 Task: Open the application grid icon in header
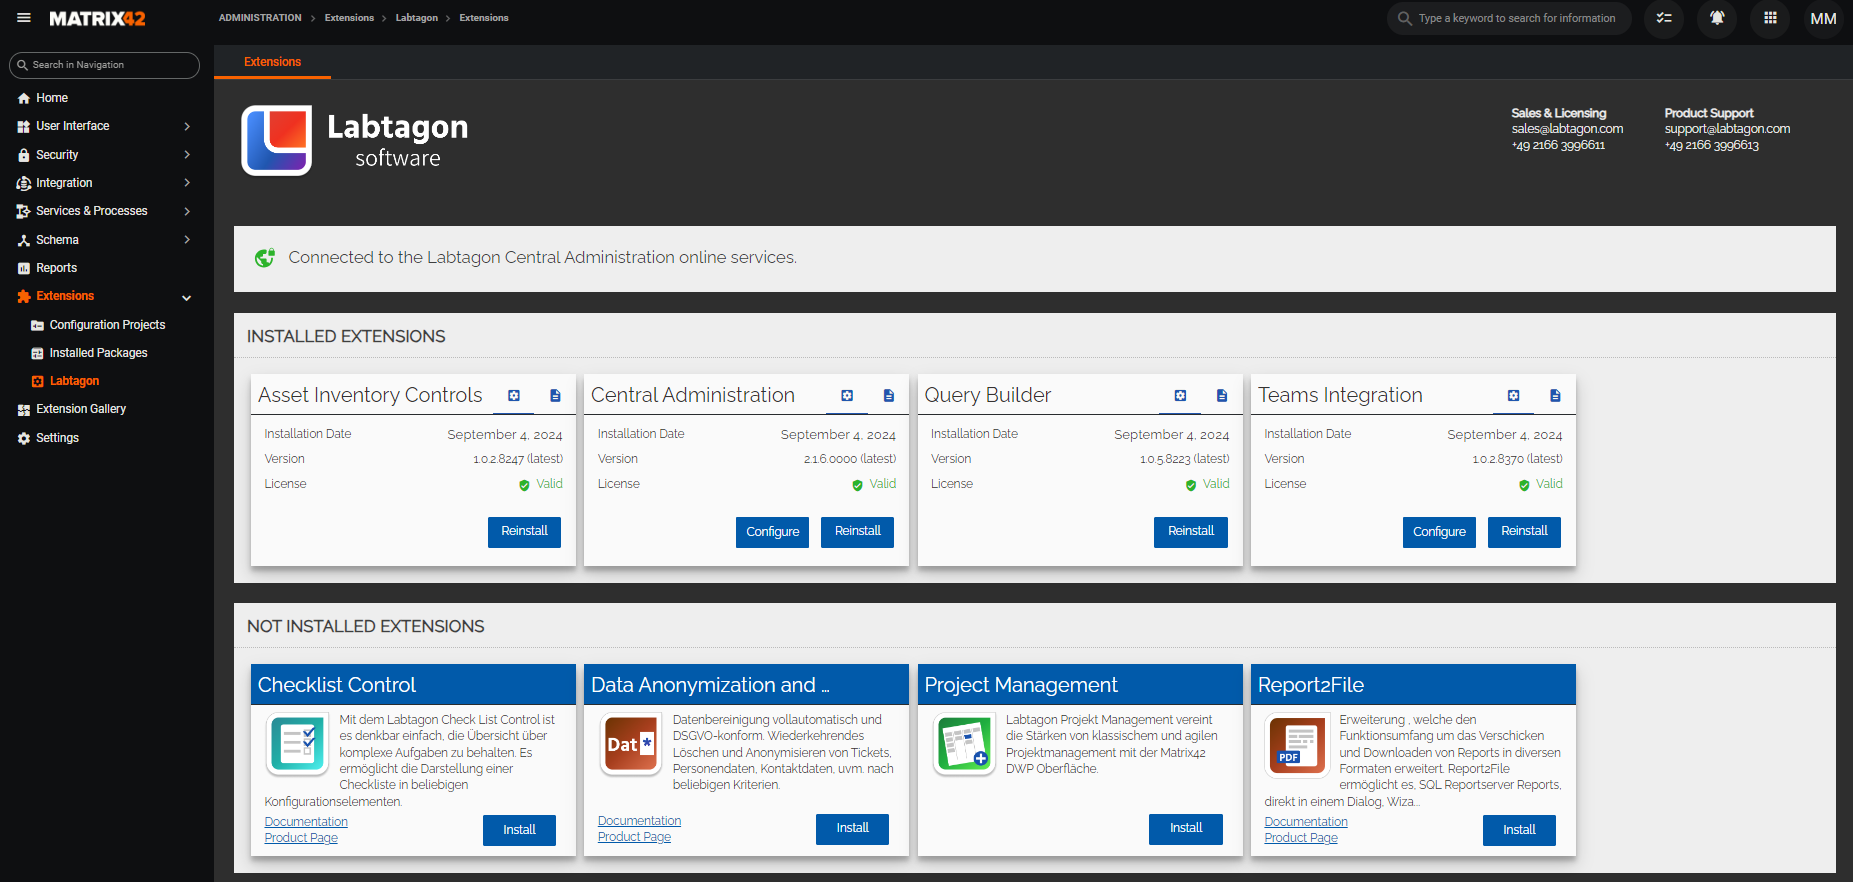click(1770, 18)
